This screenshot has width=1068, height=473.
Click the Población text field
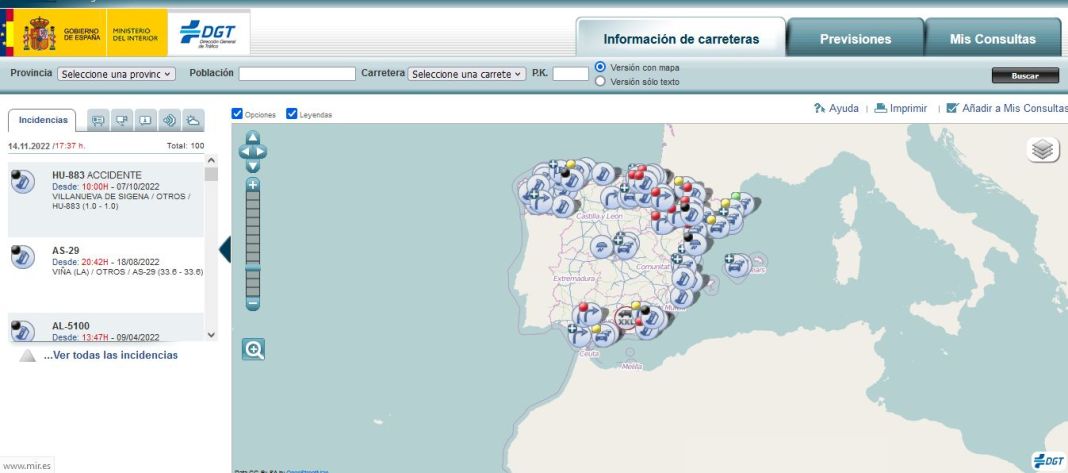[297, 74]
